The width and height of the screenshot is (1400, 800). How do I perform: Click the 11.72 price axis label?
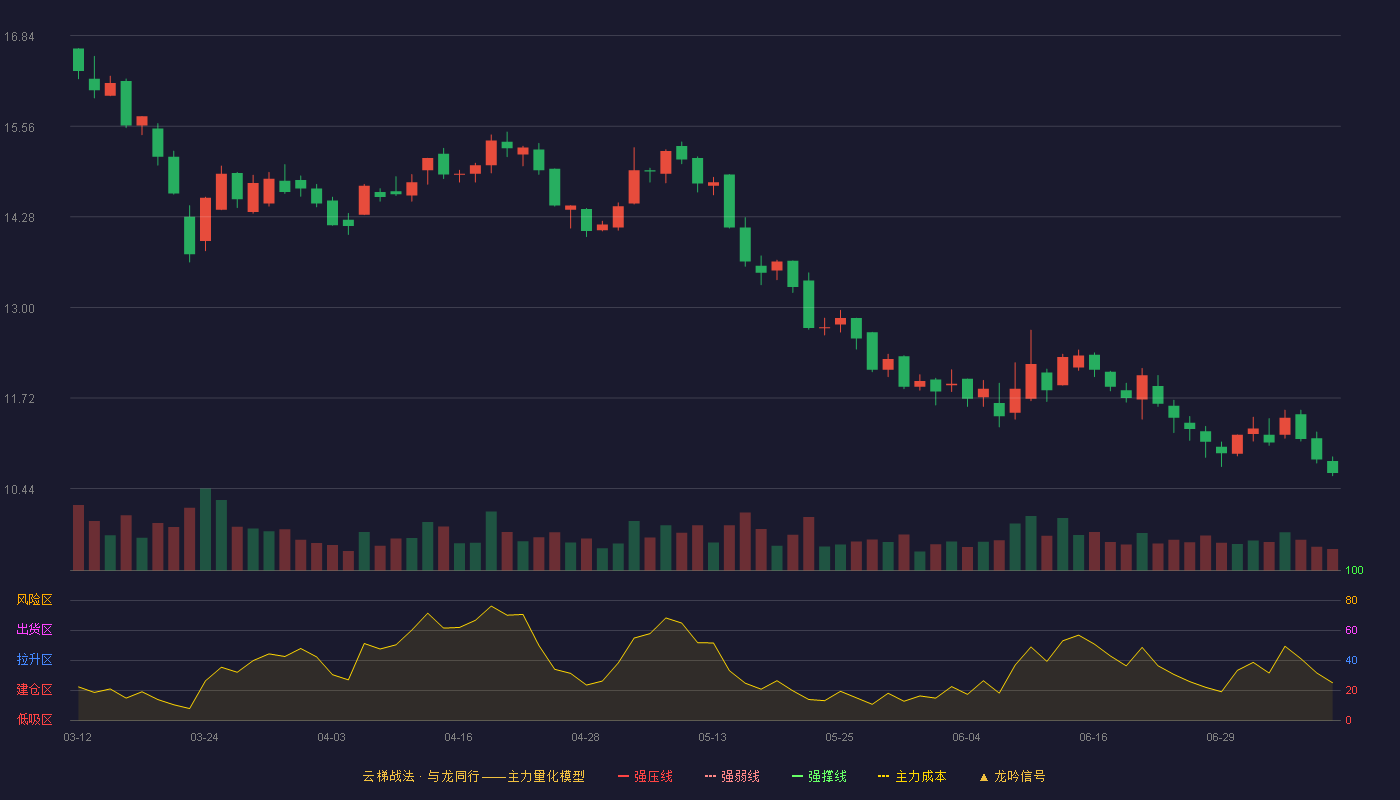click(x=19, y=399)
